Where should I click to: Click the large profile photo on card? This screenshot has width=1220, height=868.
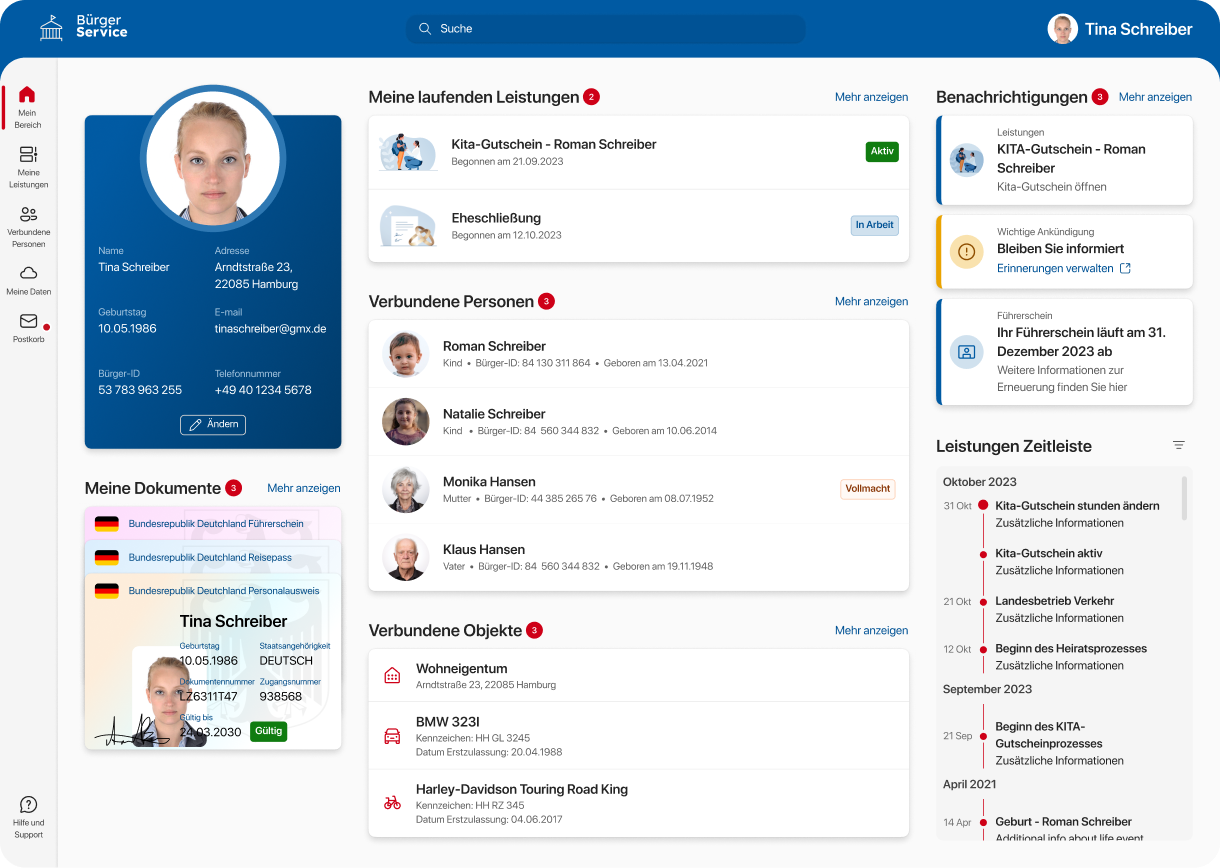pyautogui.click(x=213, y=157)
